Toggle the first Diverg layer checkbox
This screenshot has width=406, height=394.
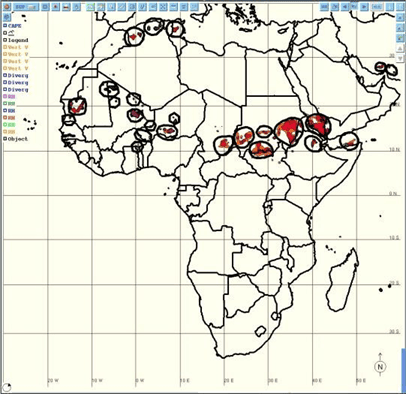pos(5,76)
